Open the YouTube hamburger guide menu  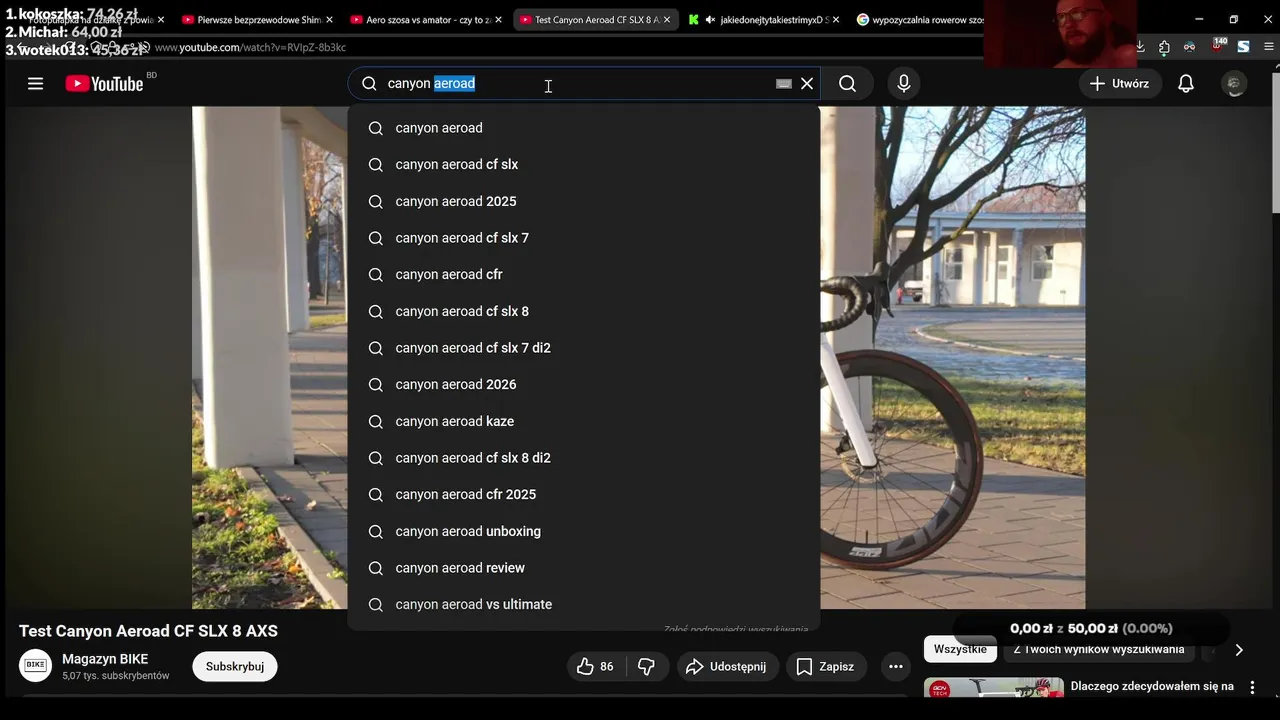click(35, 84)
